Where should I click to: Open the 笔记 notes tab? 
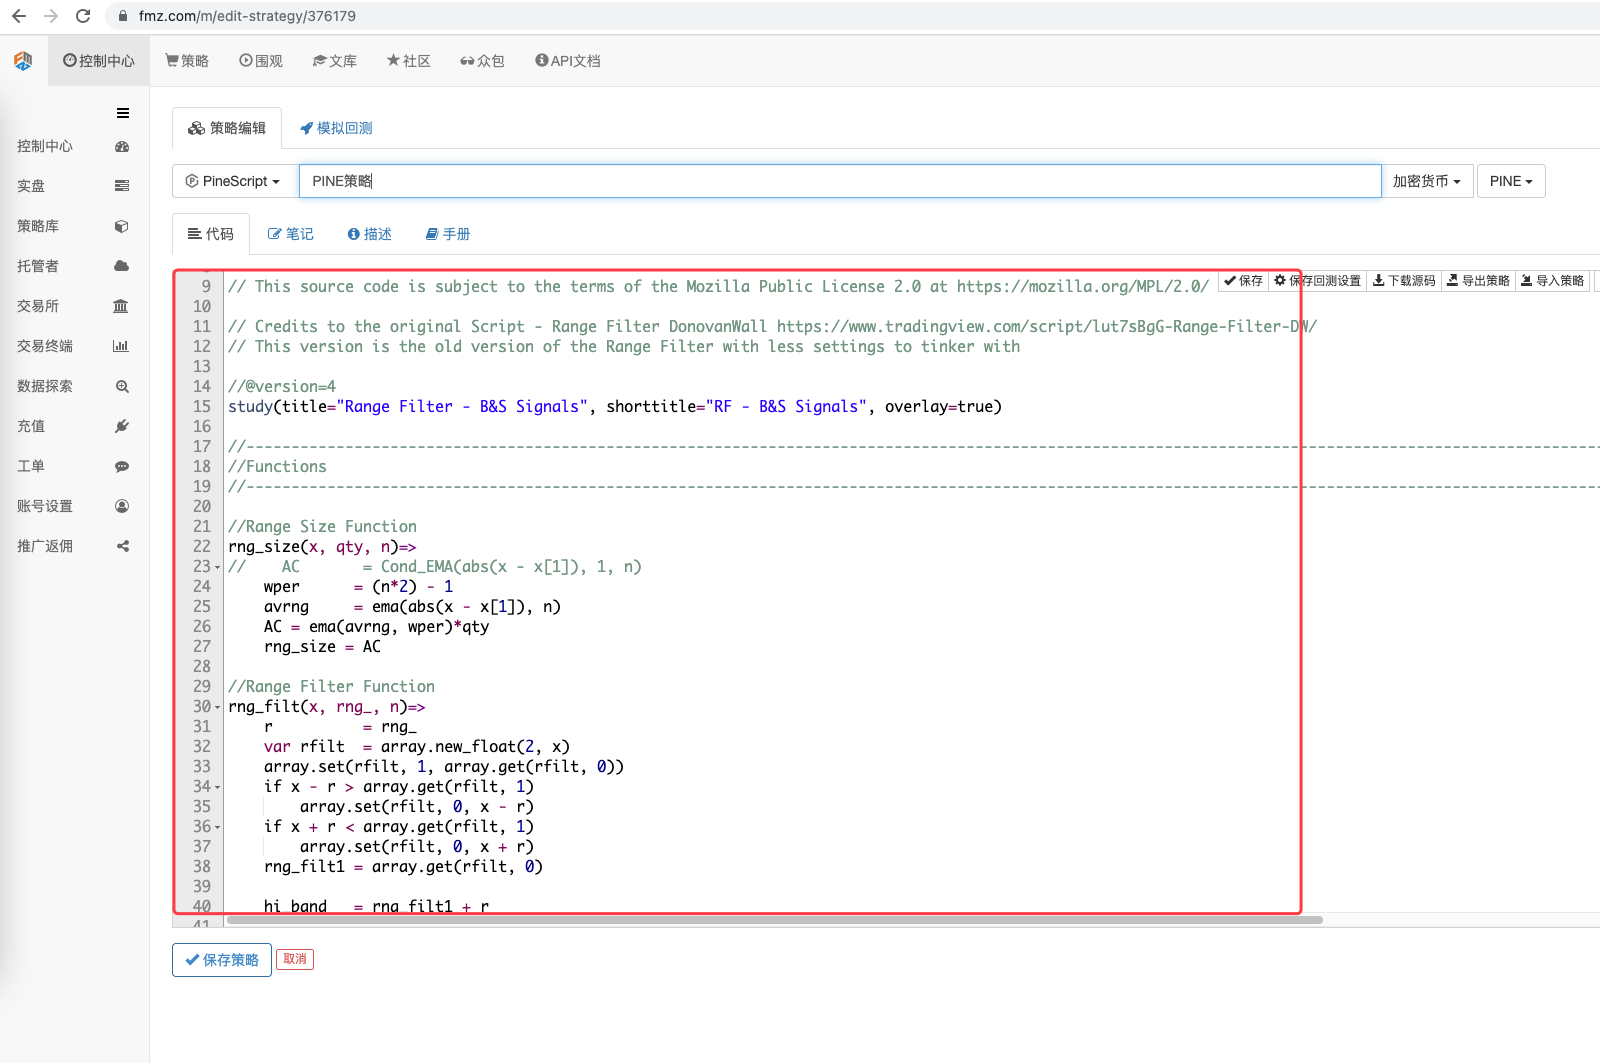[290, 234]
